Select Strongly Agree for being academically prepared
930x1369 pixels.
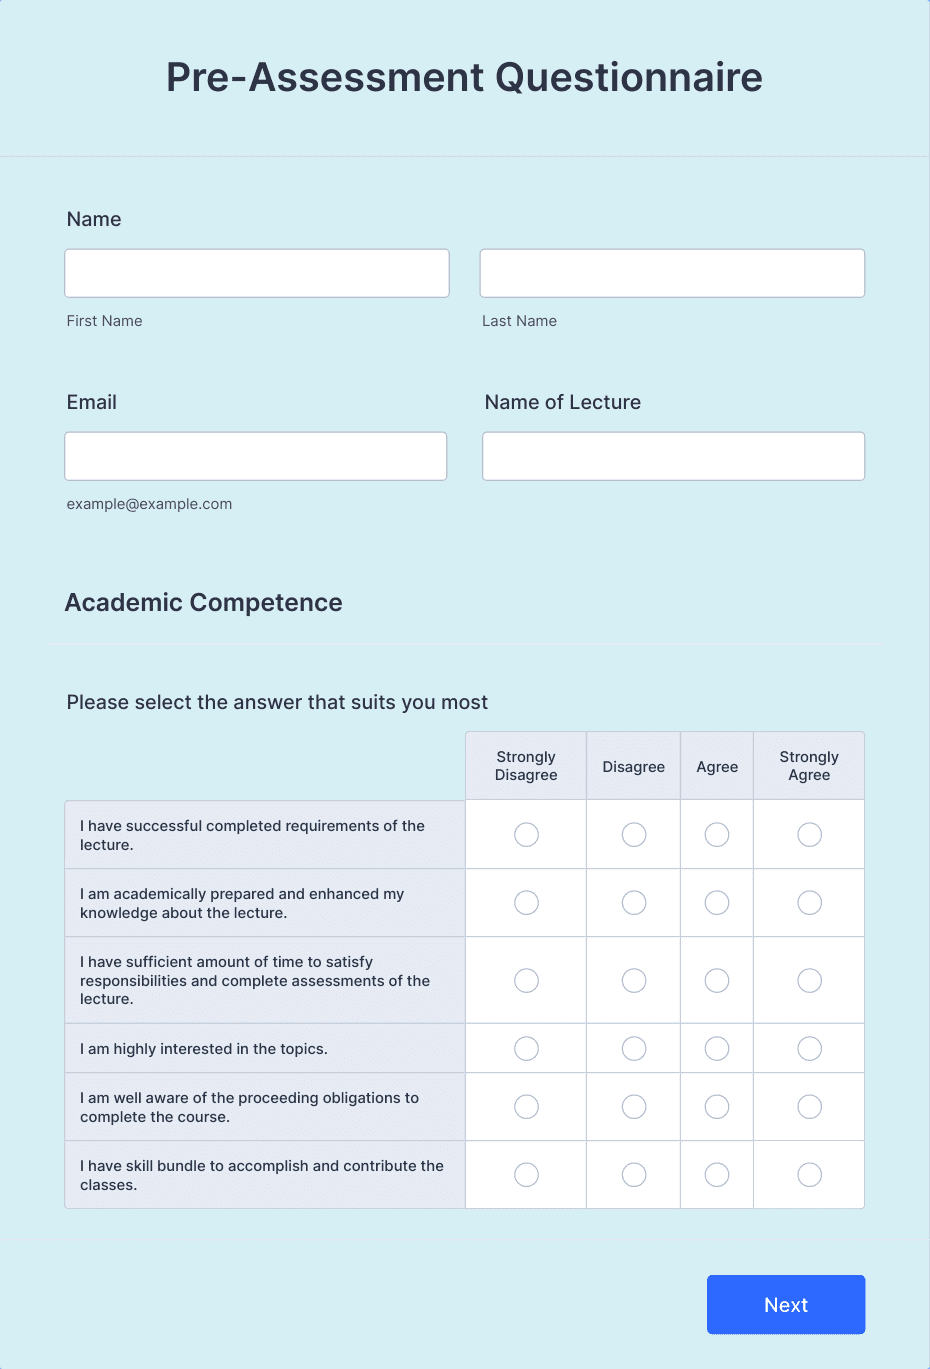(808, 902)
